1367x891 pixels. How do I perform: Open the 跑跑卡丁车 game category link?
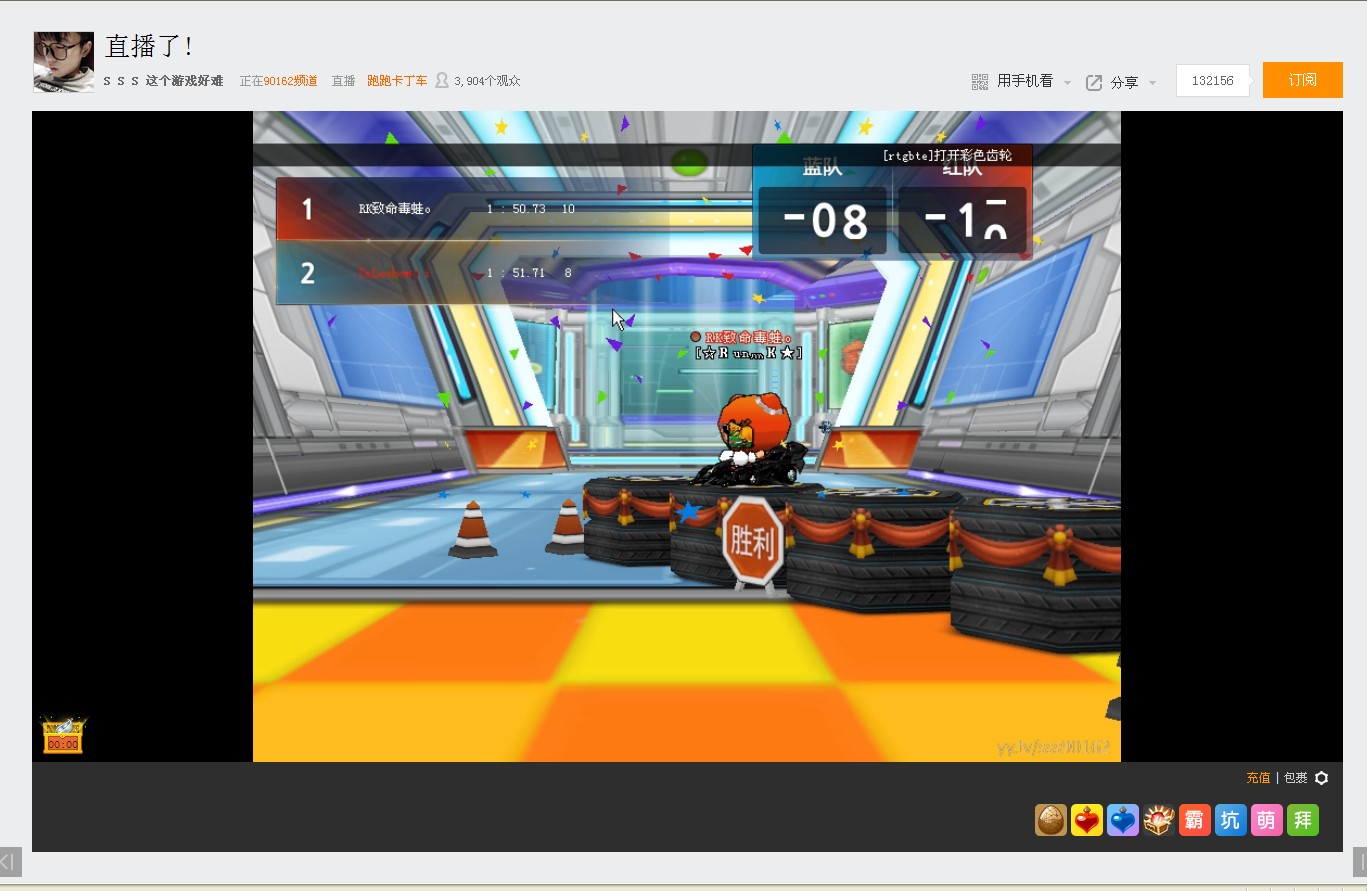tap(397, 81)
